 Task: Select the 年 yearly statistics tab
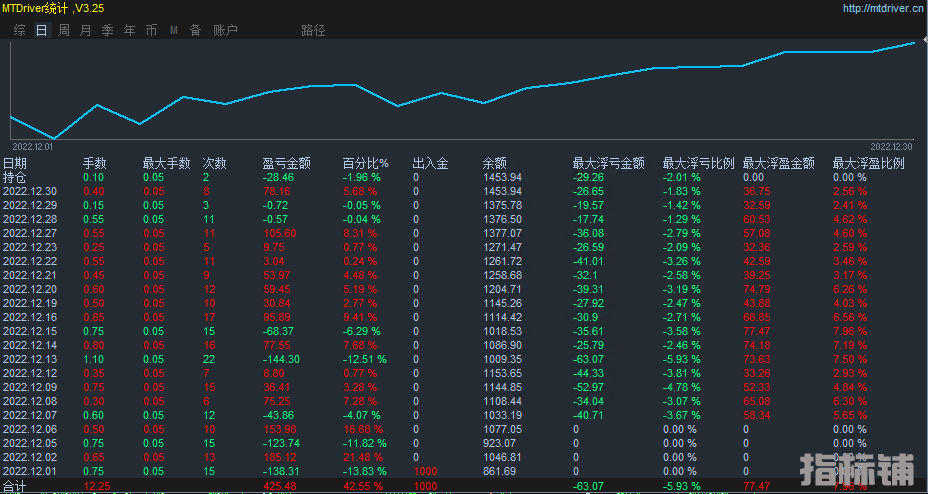pyautogui.click(x=130, y=30)
